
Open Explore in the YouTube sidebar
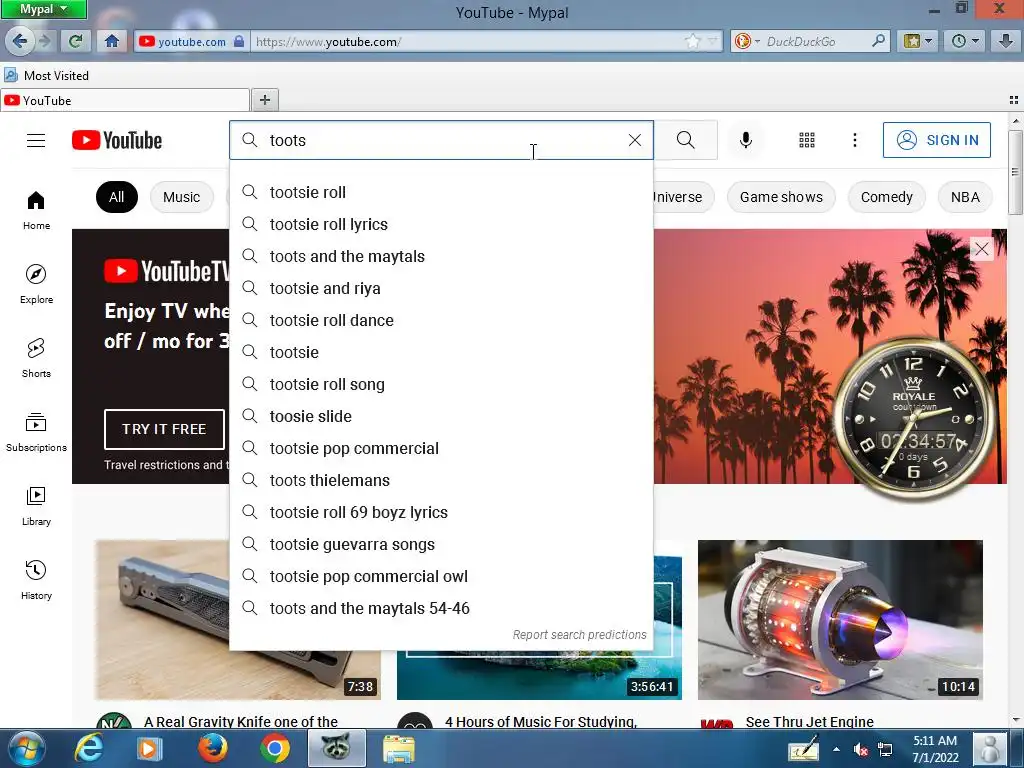(x=36, y=283)
